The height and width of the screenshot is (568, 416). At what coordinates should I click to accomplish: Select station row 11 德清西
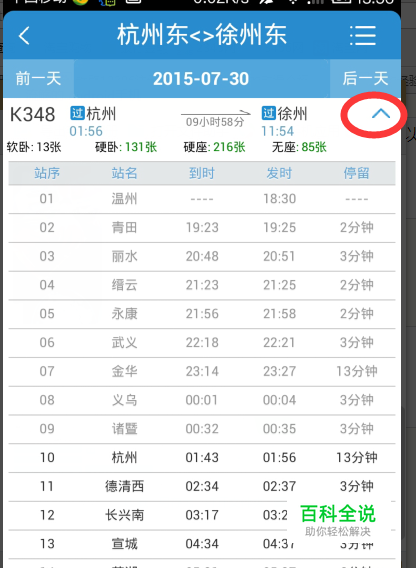click(202, 486)
